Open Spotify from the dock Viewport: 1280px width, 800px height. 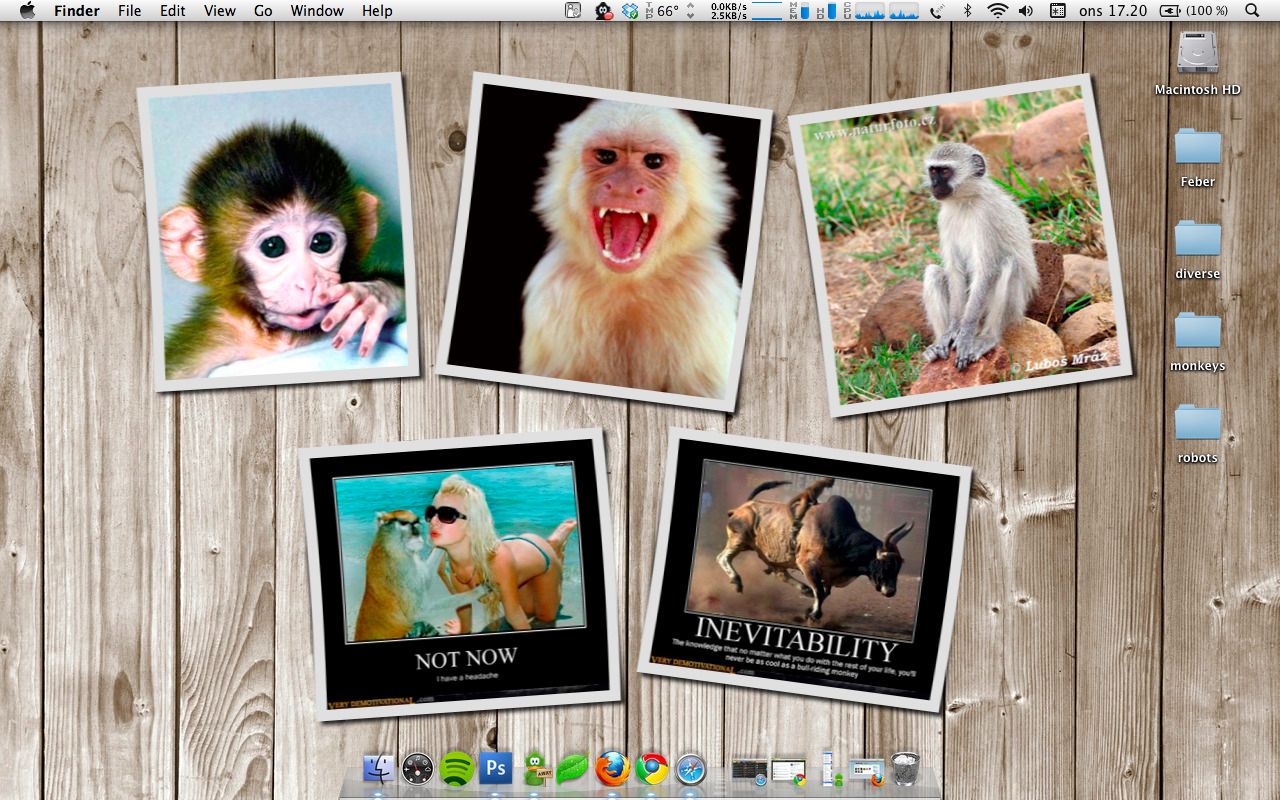(x=457, y=768)
